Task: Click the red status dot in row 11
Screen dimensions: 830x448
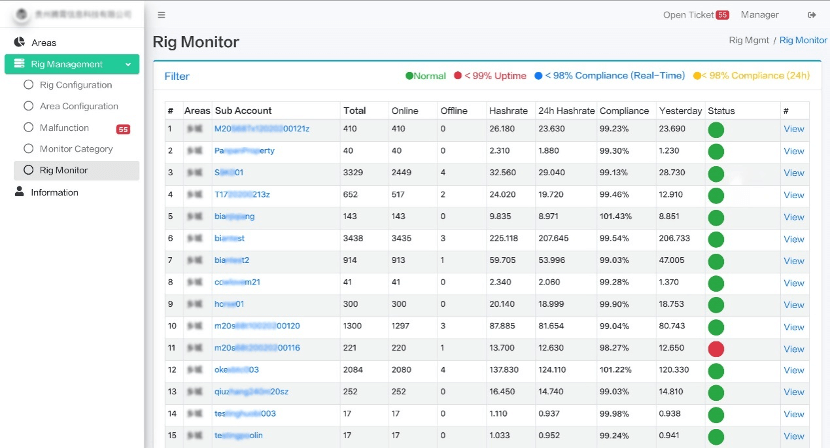Action: pyautogui.click(x=716, y=347)
